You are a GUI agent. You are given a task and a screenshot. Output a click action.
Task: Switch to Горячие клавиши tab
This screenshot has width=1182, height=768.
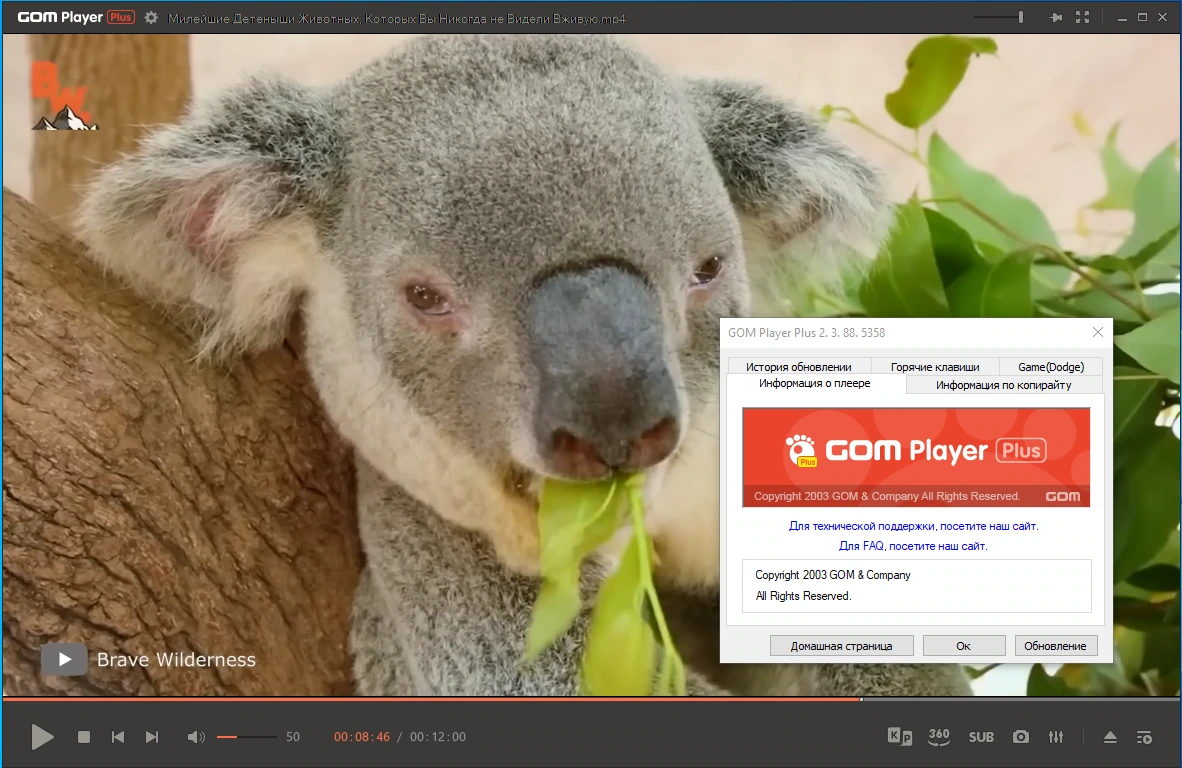point(935,366)
